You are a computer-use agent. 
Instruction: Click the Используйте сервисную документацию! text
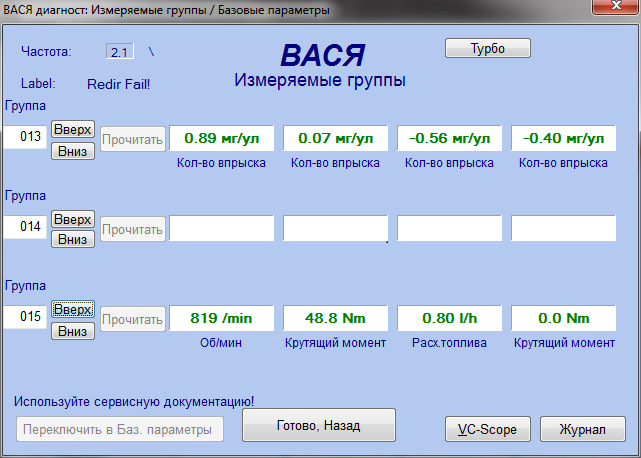point(134,401)
